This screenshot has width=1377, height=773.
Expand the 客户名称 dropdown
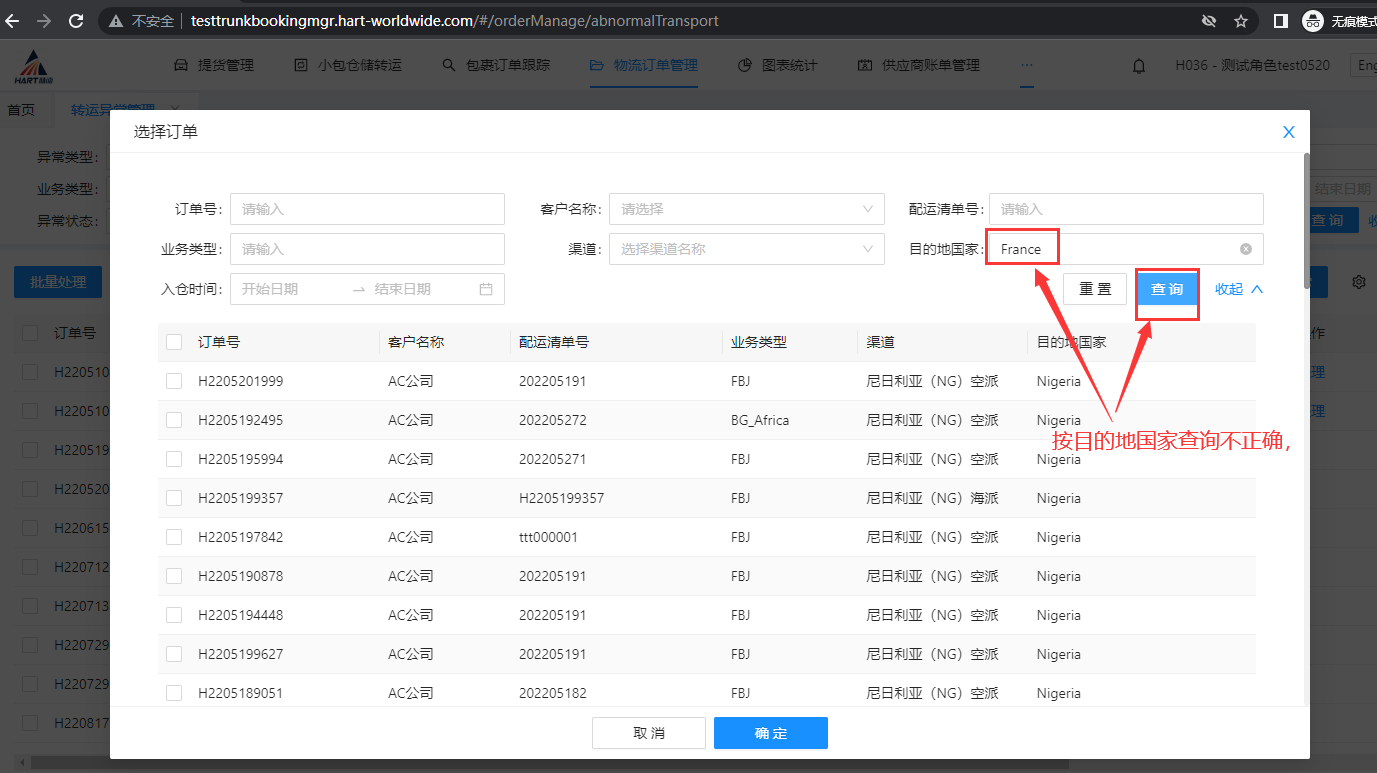pyautogui.click(x=746, y=209)
